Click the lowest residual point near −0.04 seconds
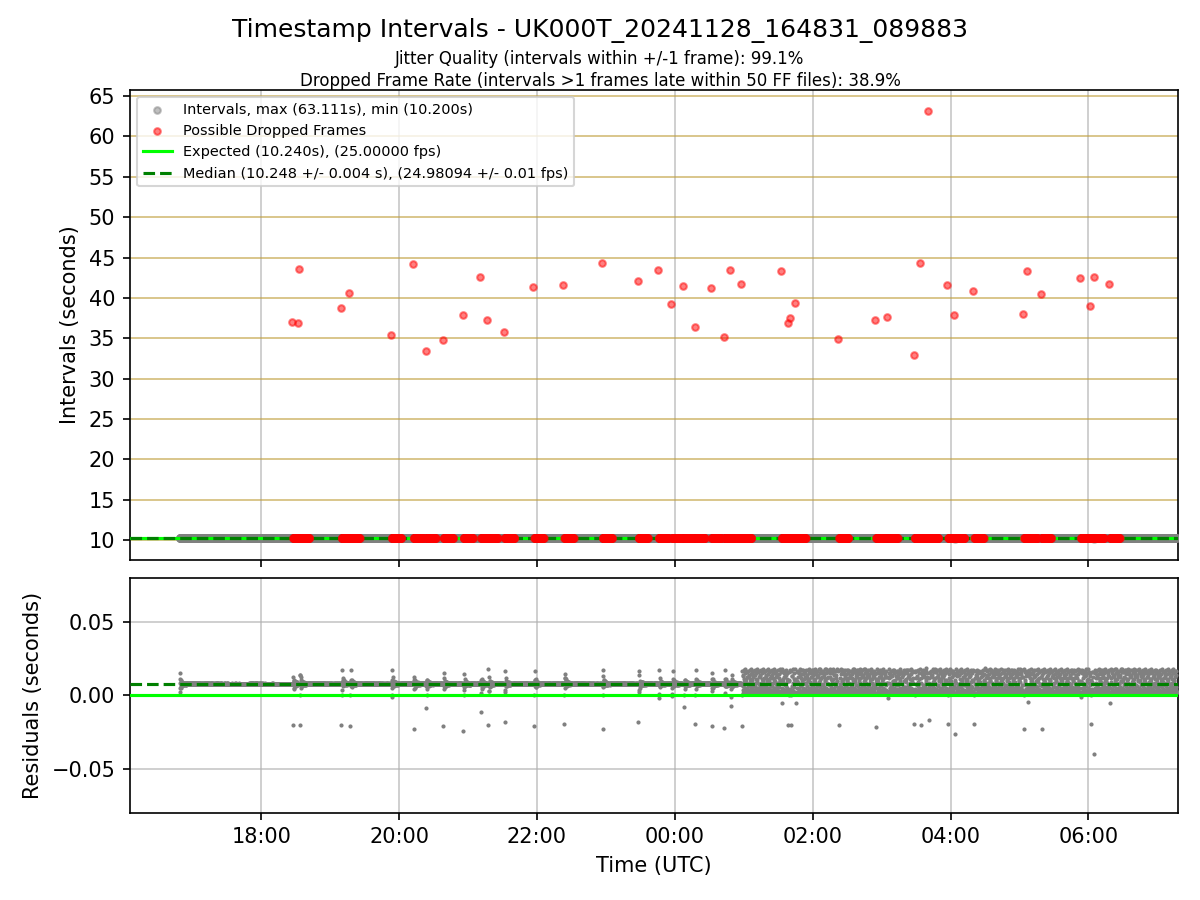 [1094, 754]
